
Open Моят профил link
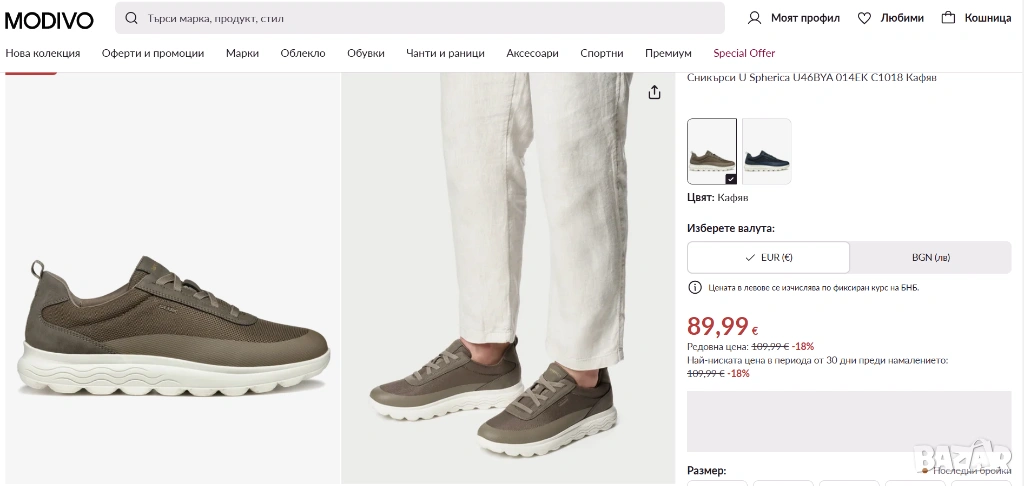(x=805, y=18)
